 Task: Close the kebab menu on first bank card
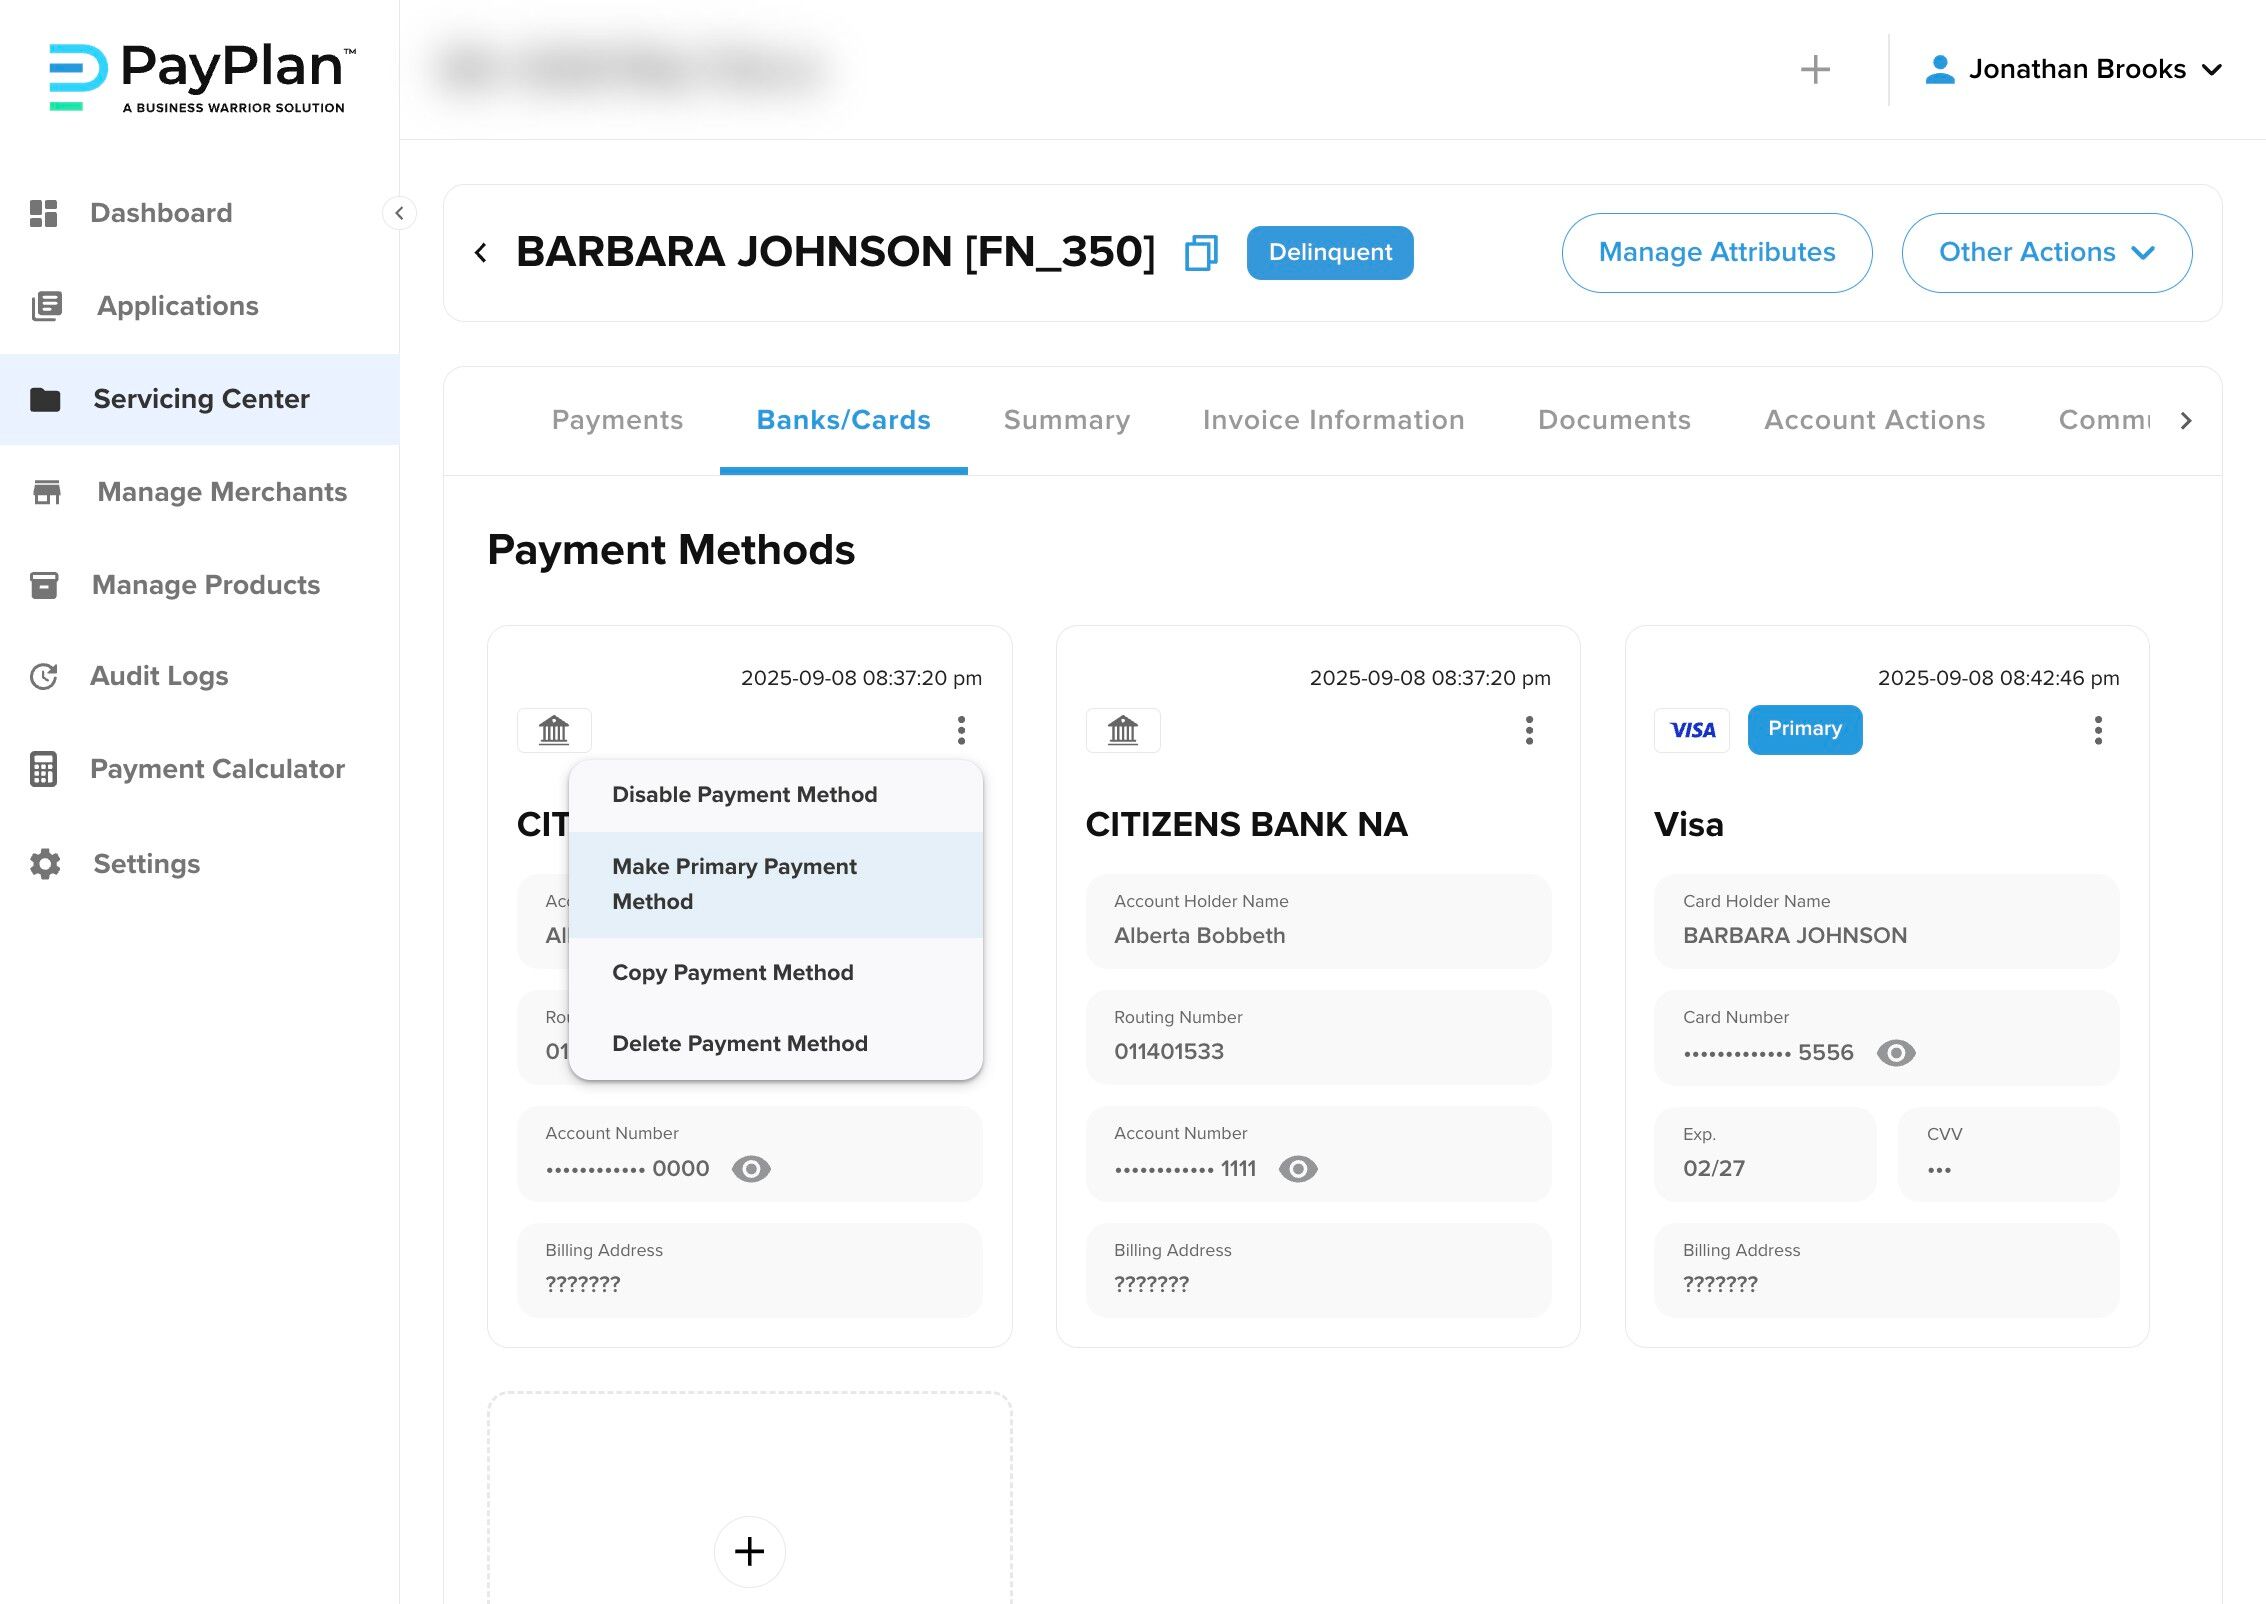click(x=961, y=730)
